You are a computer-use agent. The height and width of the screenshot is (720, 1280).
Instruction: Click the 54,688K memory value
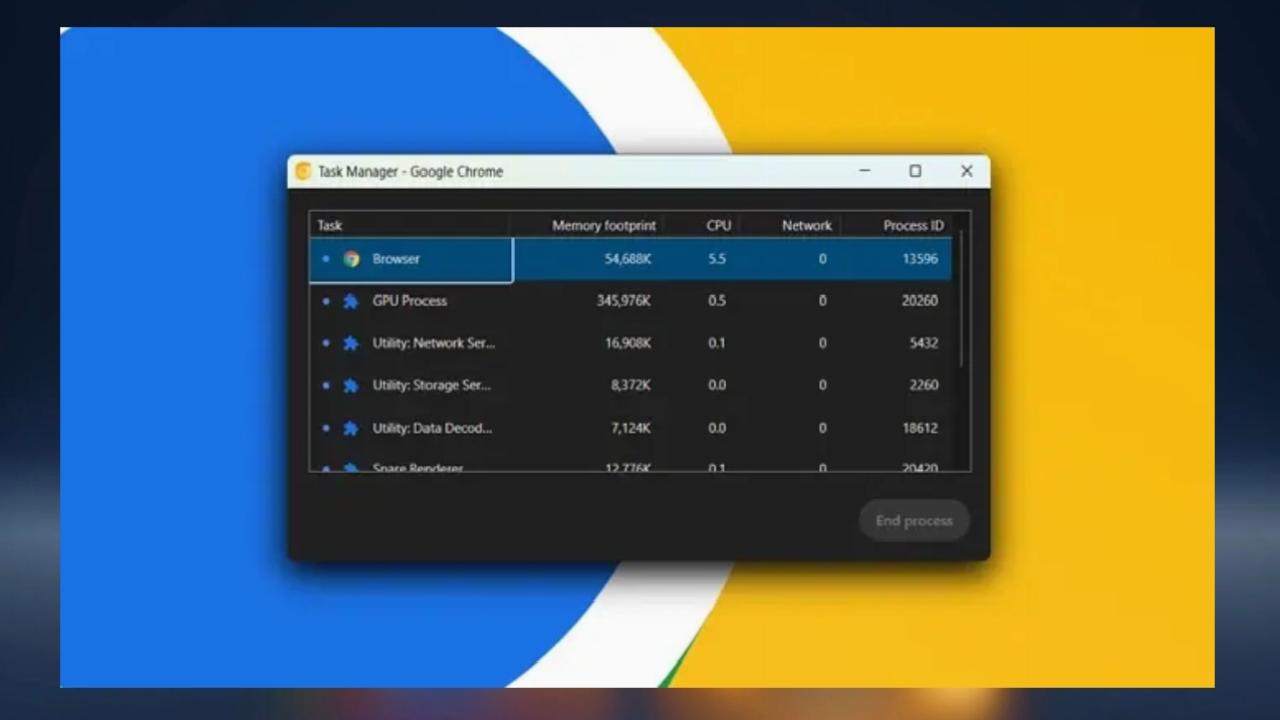(628, 259)
